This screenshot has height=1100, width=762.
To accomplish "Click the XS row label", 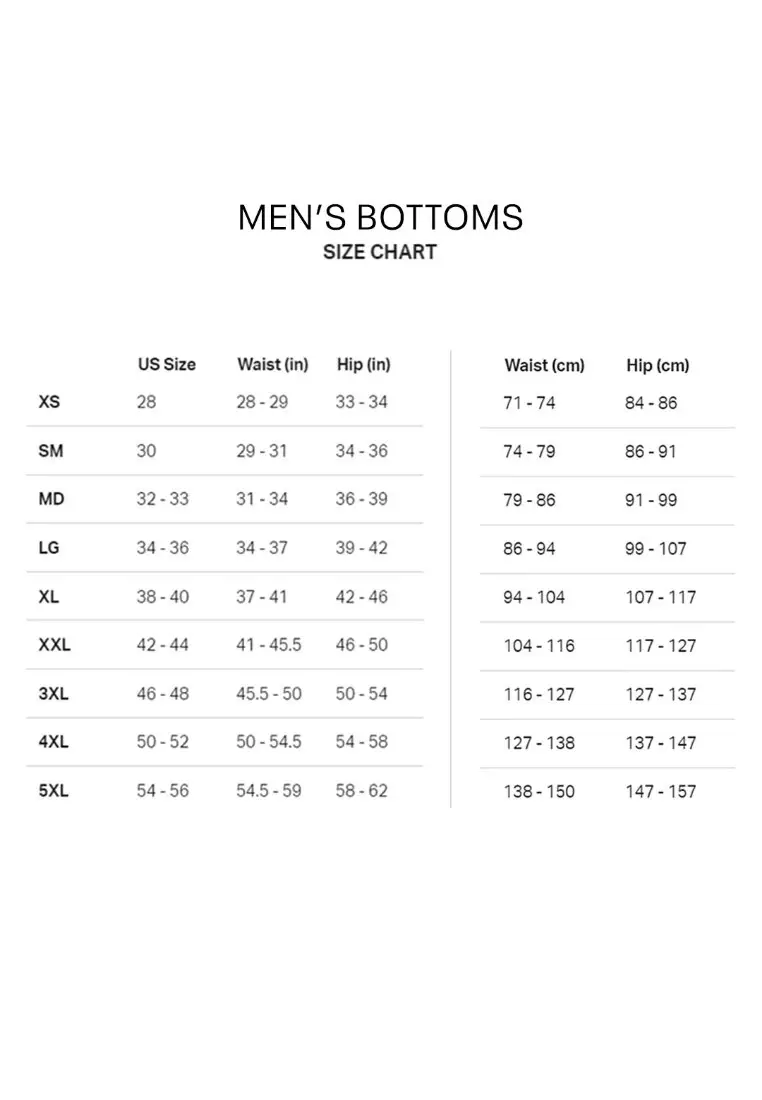I will click(49, 402).
